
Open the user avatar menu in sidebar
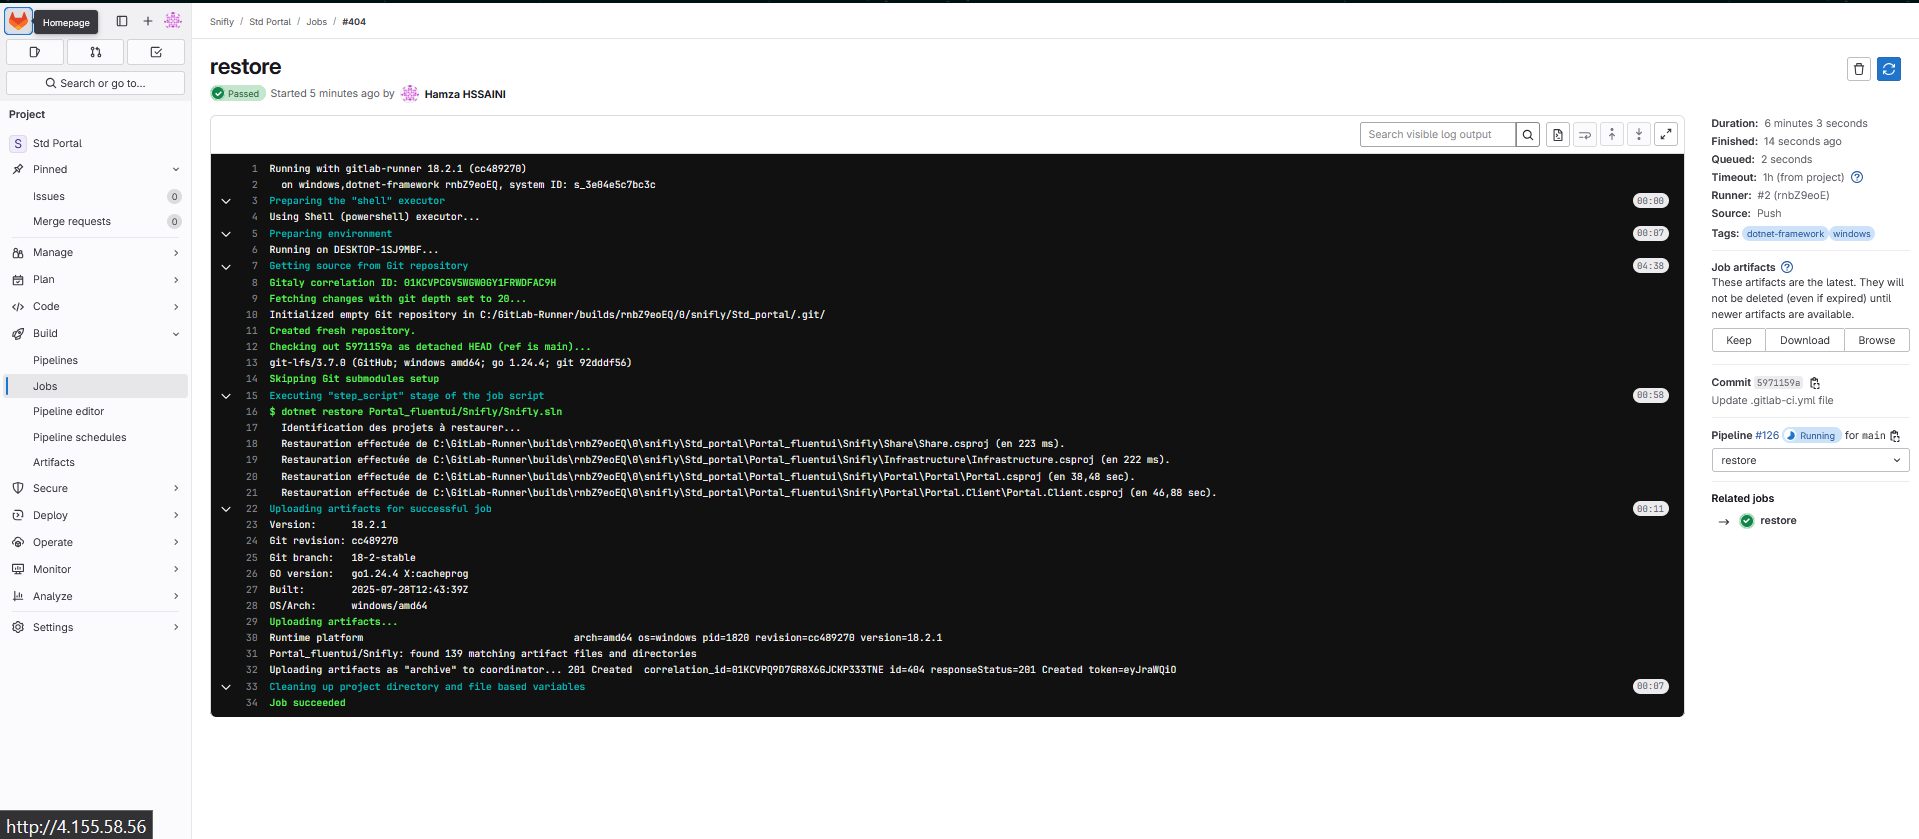173,21
